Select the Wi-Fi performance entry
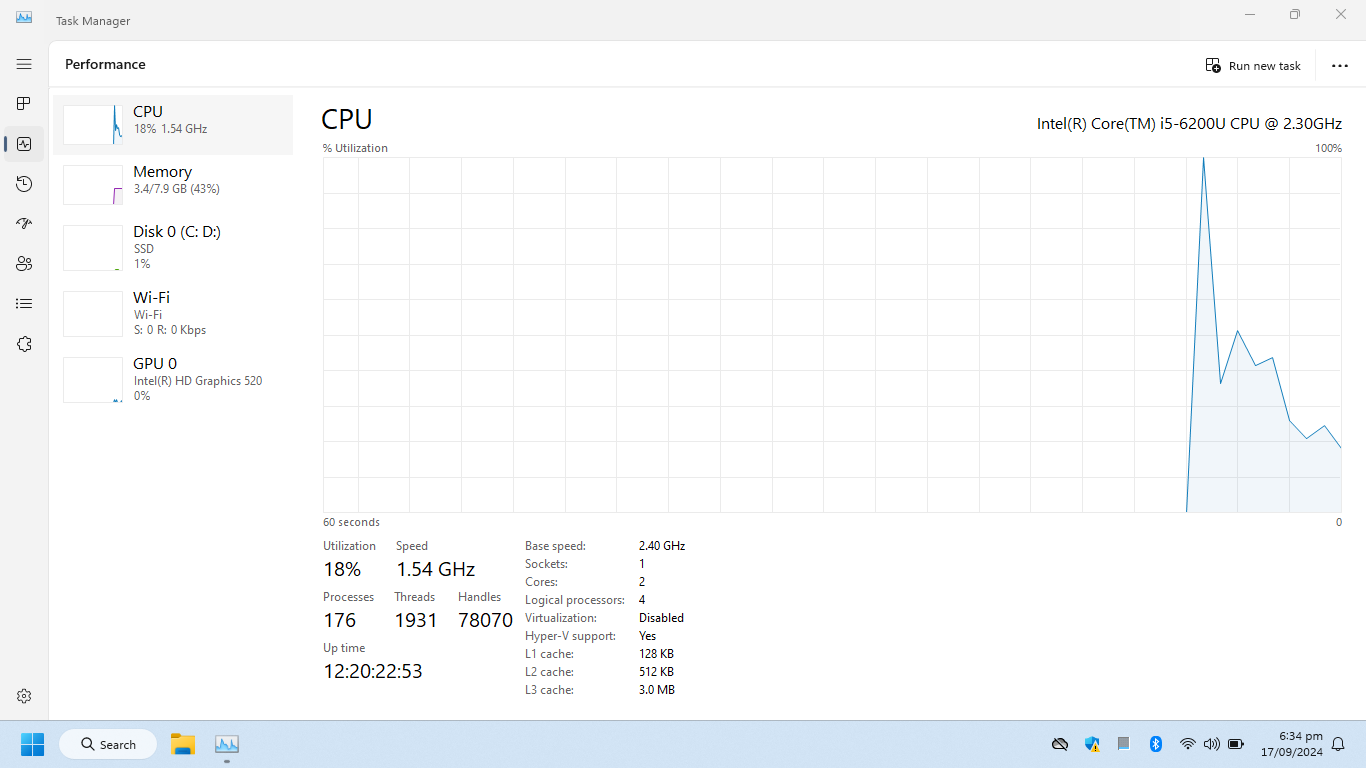The width and height of the screenshot is (1366, 768). (173, 313)
